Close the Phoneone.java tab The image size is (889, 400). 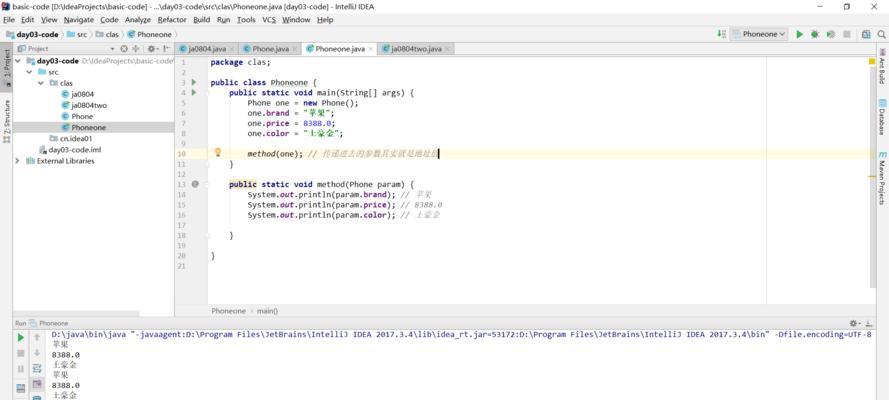click(x=371, y=49)
